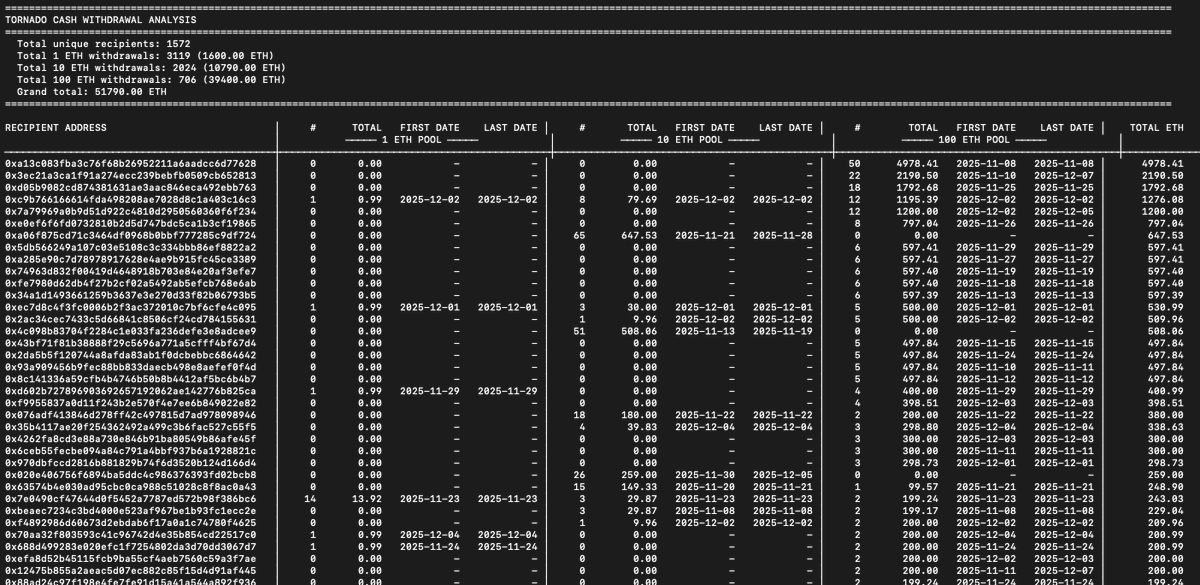Screen dimensions: 1200x585
Task: Click address starting with 0x688d499283e020ef
Action: point(131,548)
